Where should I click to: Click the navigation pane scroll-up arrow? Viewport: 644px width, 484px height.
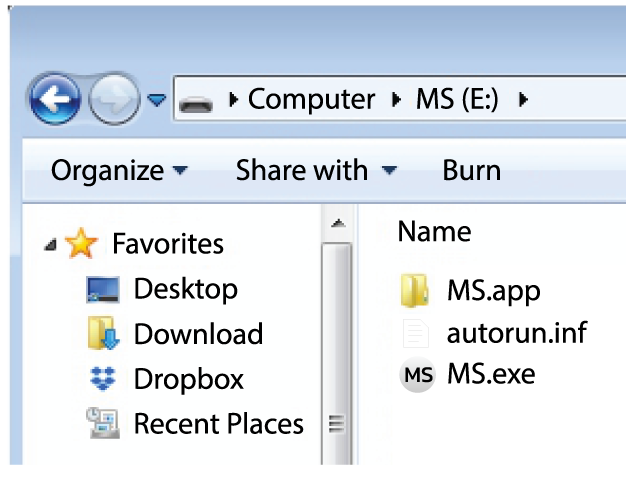[338, 224]
